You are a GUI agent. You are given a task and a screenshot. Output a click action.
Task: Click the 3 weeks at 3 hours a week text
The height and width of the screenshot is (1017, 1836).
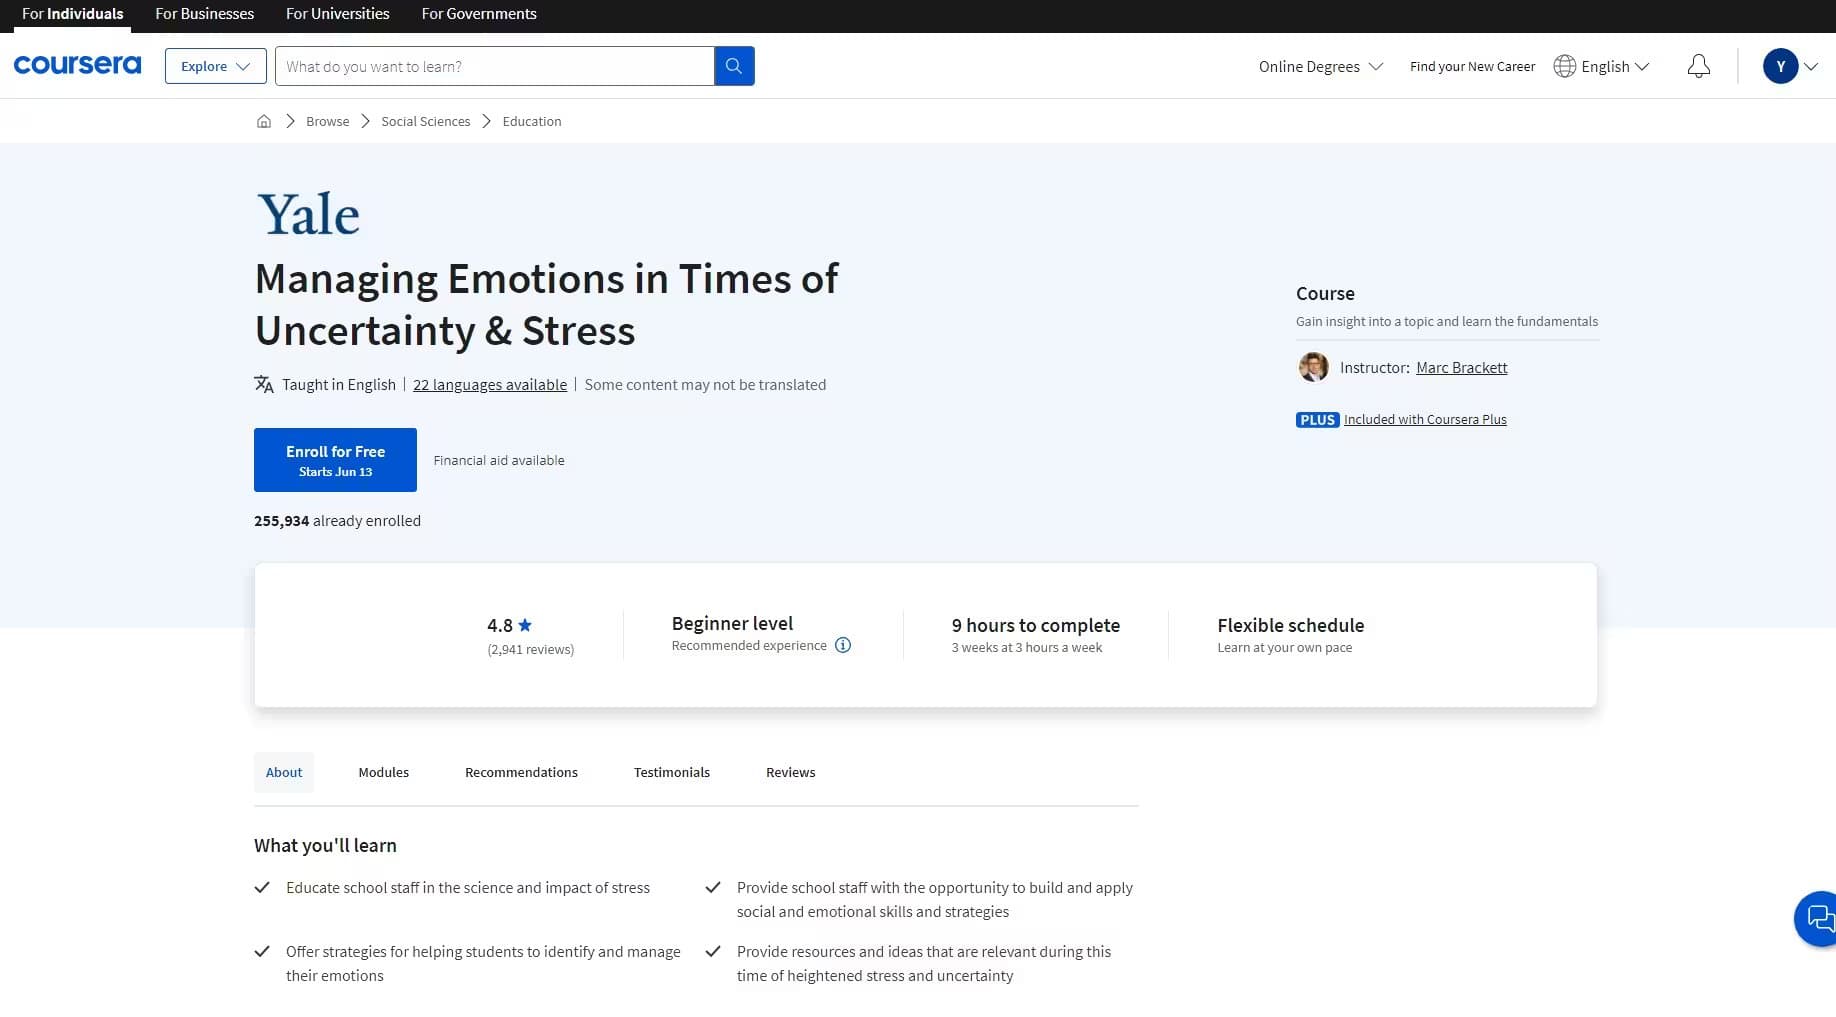point(1027,648)
